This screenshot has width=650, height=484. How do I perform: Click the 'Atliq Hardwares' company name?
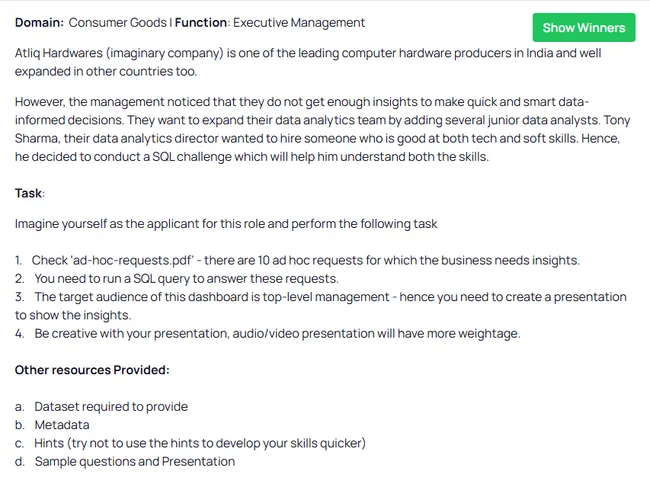coord(58,53)
